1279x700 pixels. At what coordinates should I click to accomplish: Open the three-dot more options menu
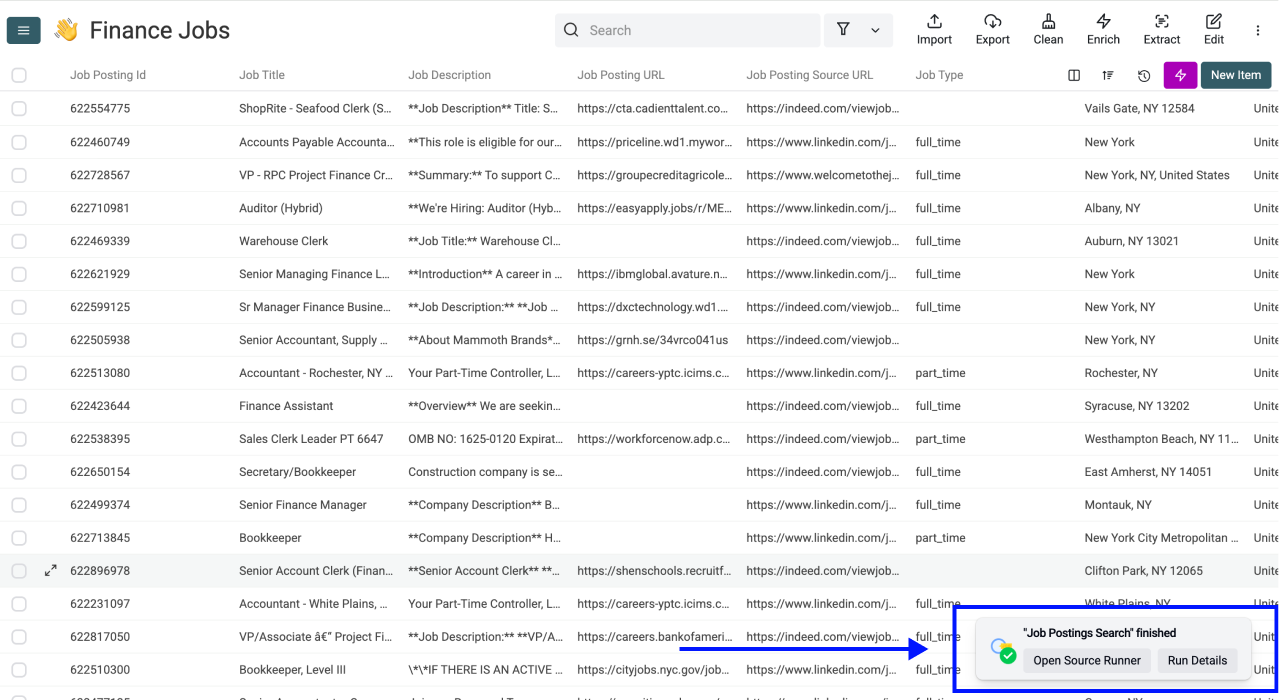tap(1258, 31)
